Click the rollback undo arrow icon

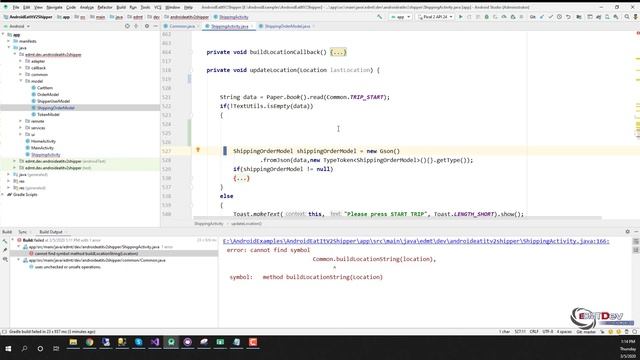click(x=568, y=17)
